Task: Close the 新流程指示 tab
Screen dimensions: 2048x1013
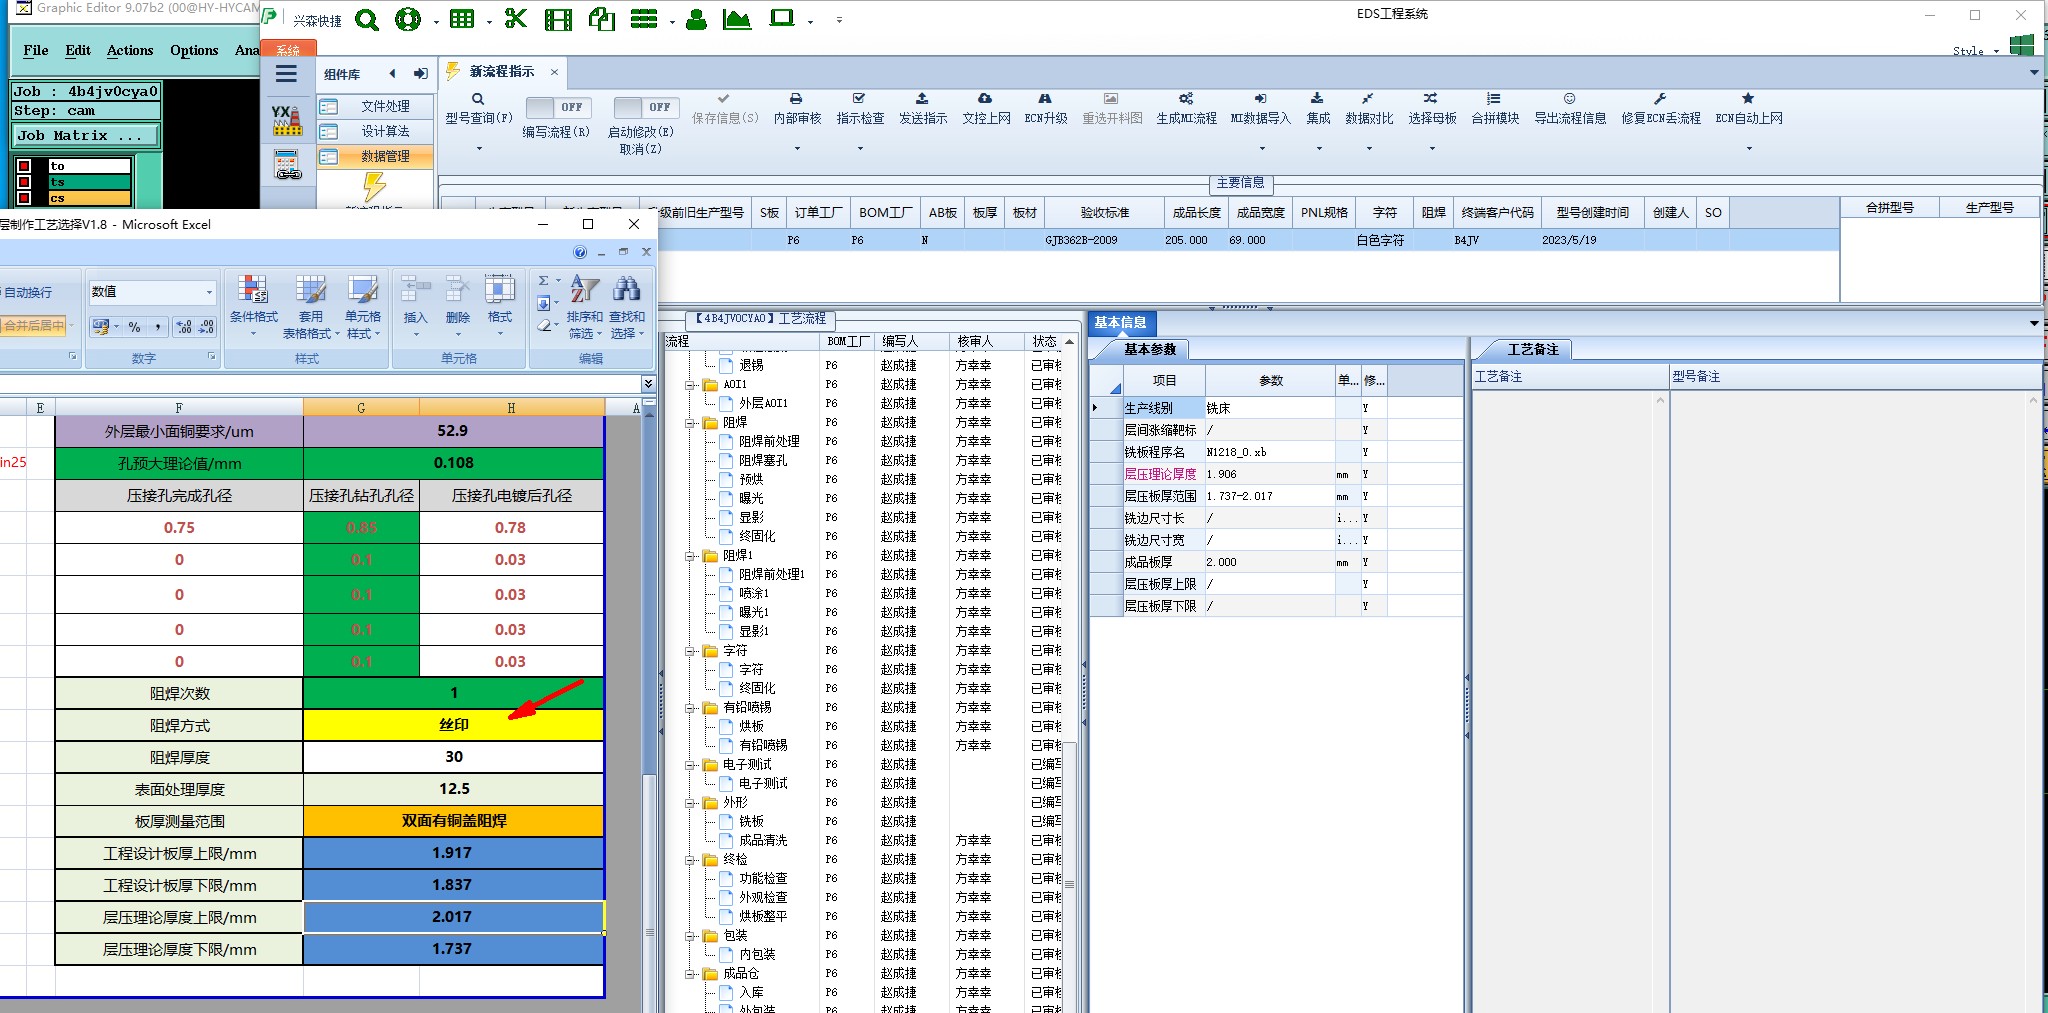Action: coord(554,72)
